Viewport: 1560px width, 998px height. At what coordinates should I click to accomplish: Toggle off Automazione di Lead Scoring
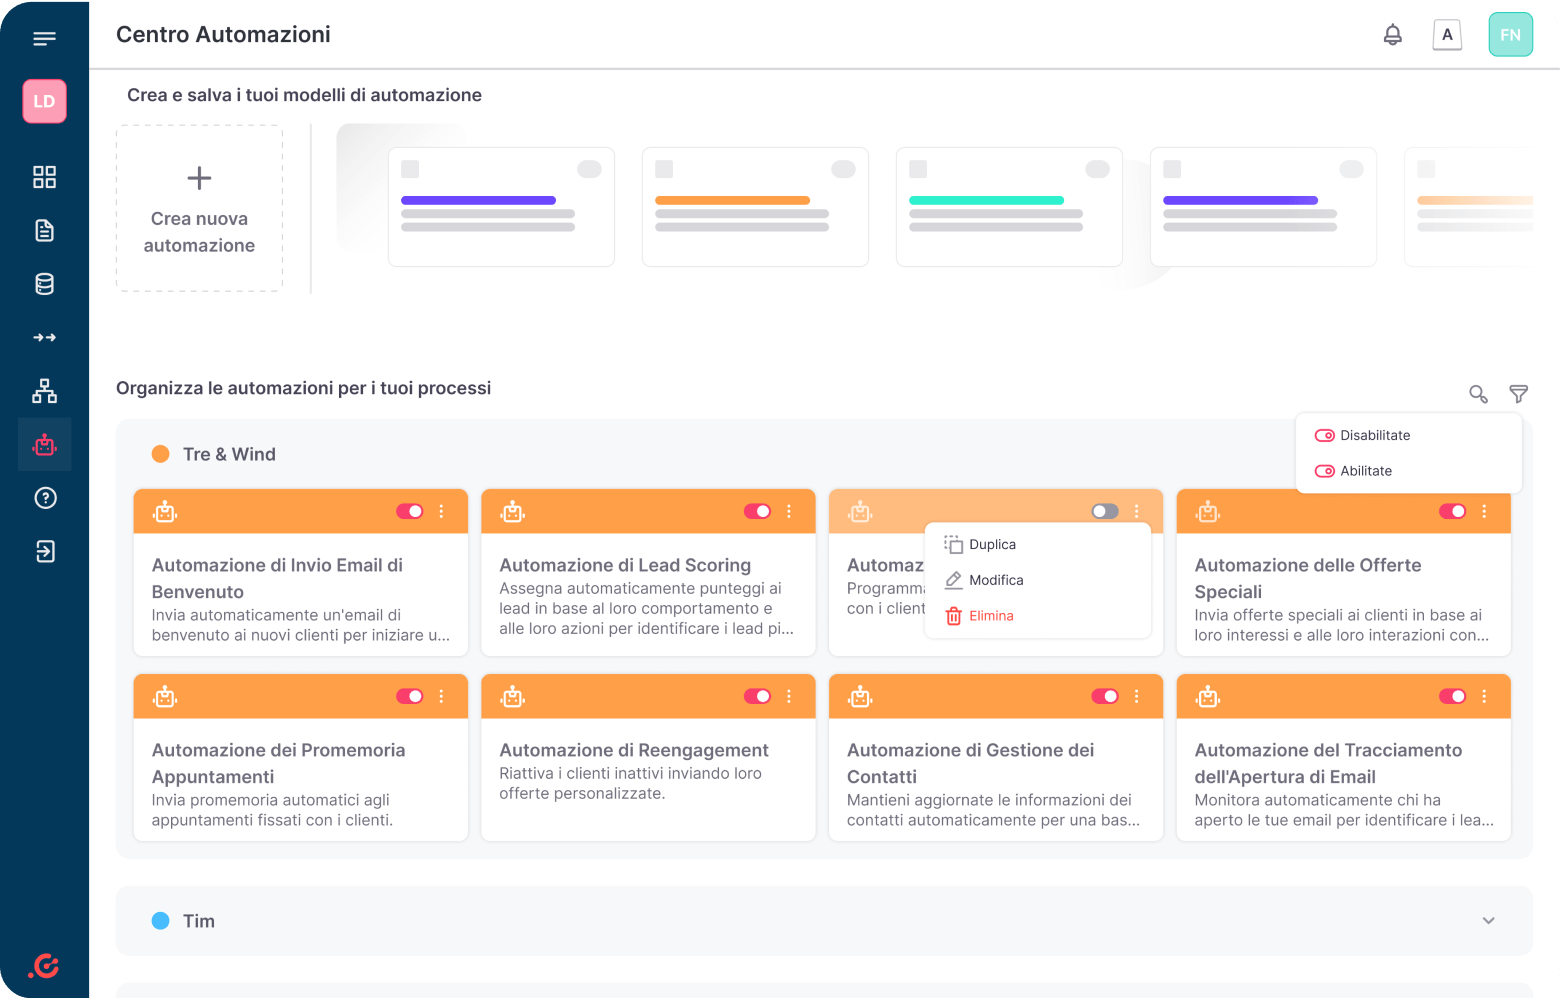click(757, 512)
